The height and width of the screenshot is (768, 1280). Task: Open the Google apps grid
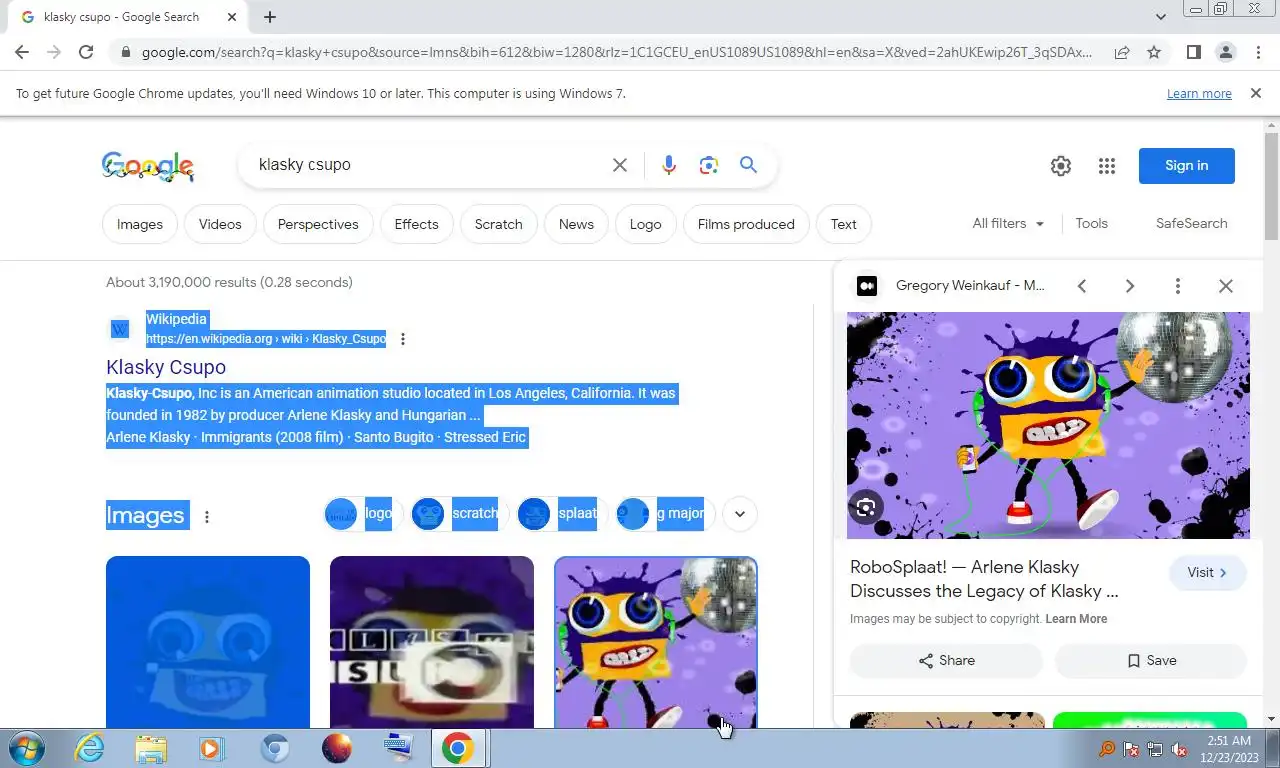[1106, 166]
